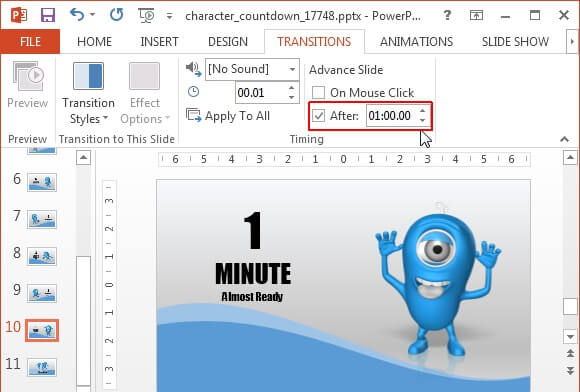This screenshot has height=392, width=580.
Task: Click the Apply To All button
Action: (x=228, y=116)
